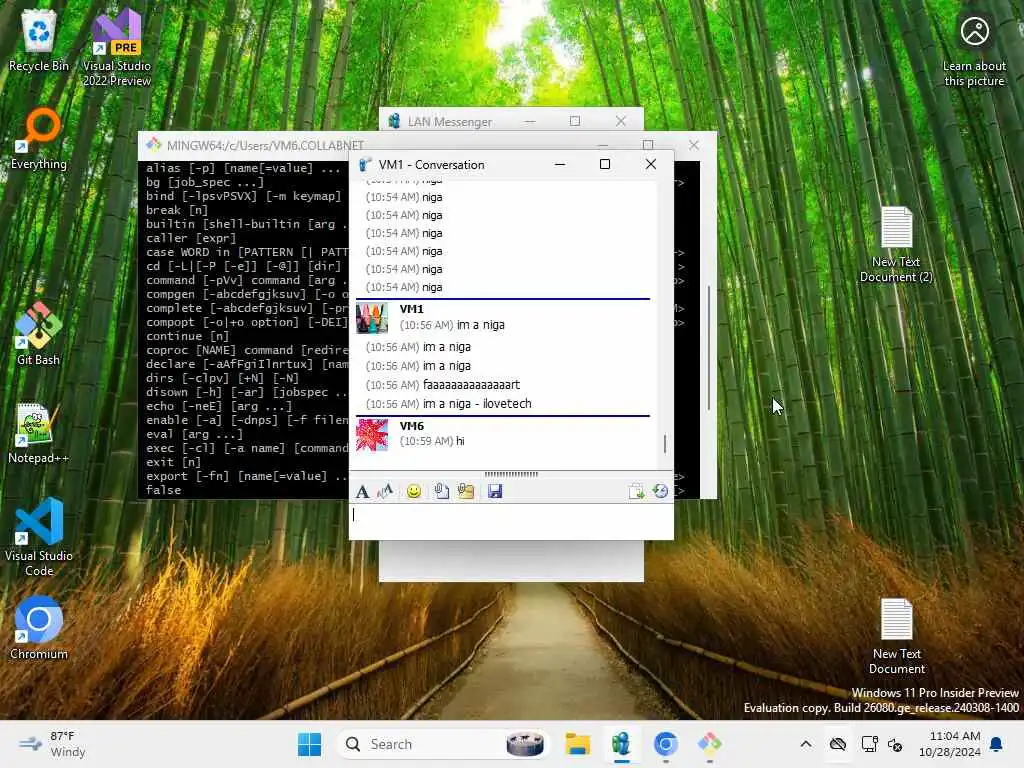Open the smiley emoticon picker
Image resolution: width=1024 pixels, height=768 pixels.
coord(413,491)
